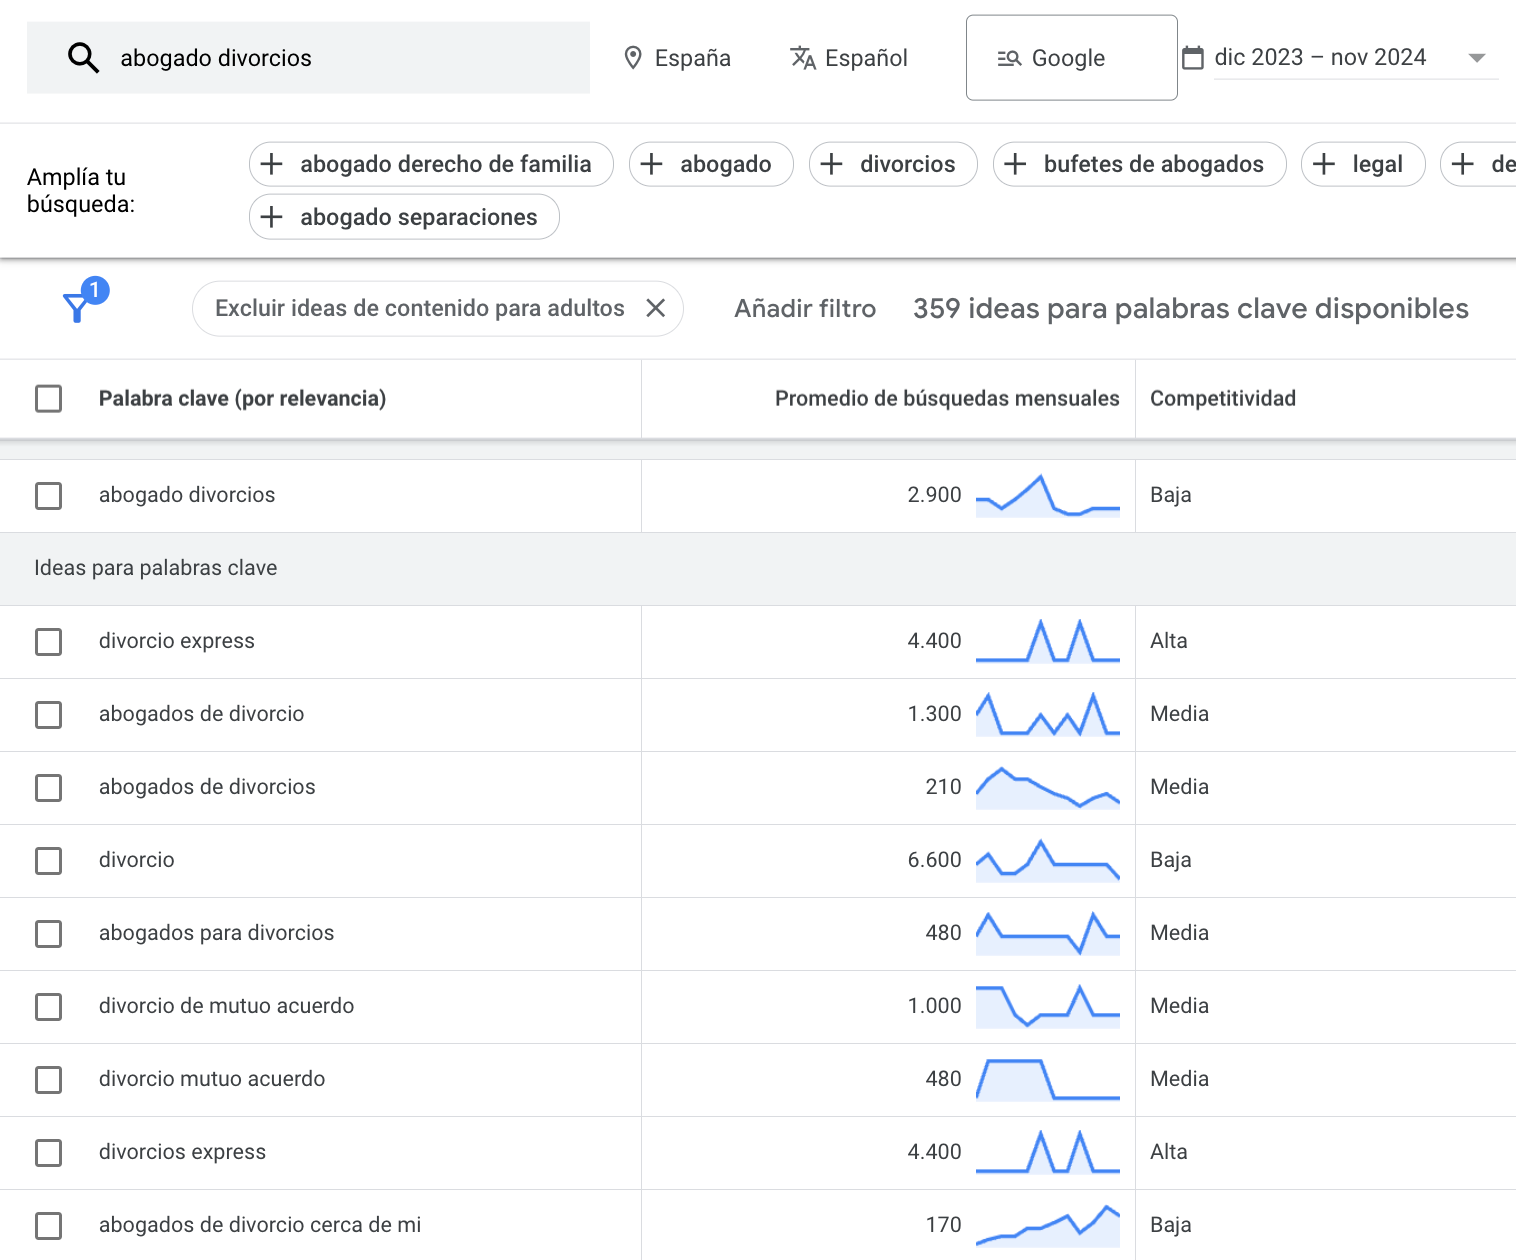The height and width of the screenshot is (1260, 1516).
Task: Click the Google search network icon
Action: coord(1009,58)
